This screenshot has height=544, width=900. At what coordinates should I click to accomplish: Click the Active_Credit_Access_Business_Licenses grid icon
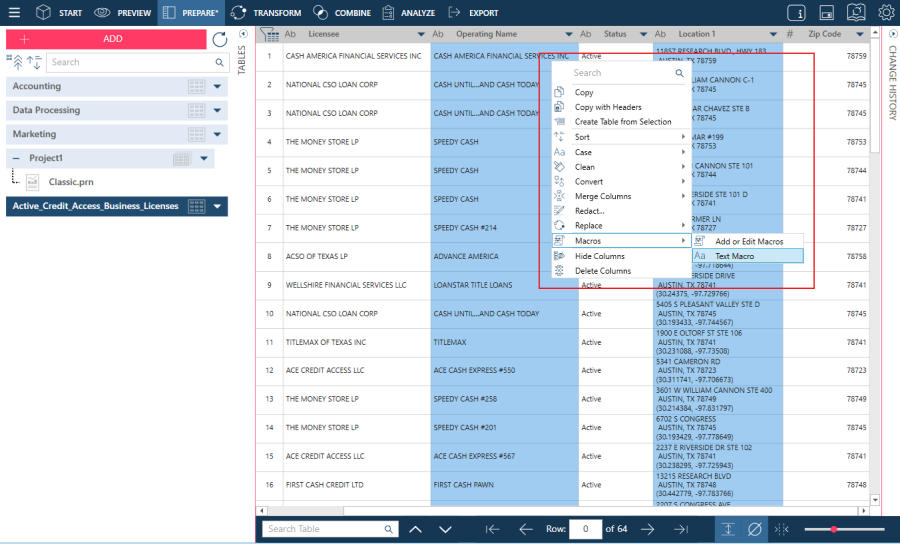[x=196, y=207]
